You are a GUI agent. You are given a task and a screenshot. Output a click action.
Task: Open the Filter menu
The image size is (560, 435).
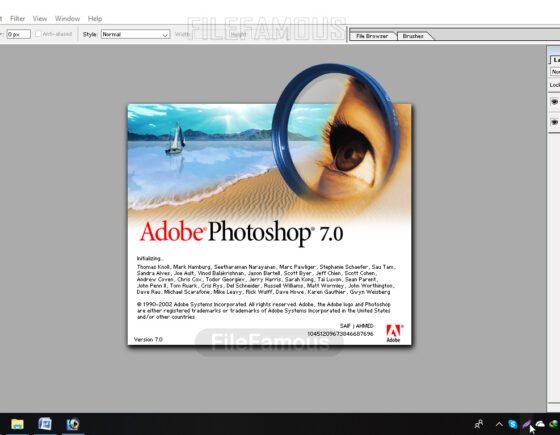click(17, 19)
